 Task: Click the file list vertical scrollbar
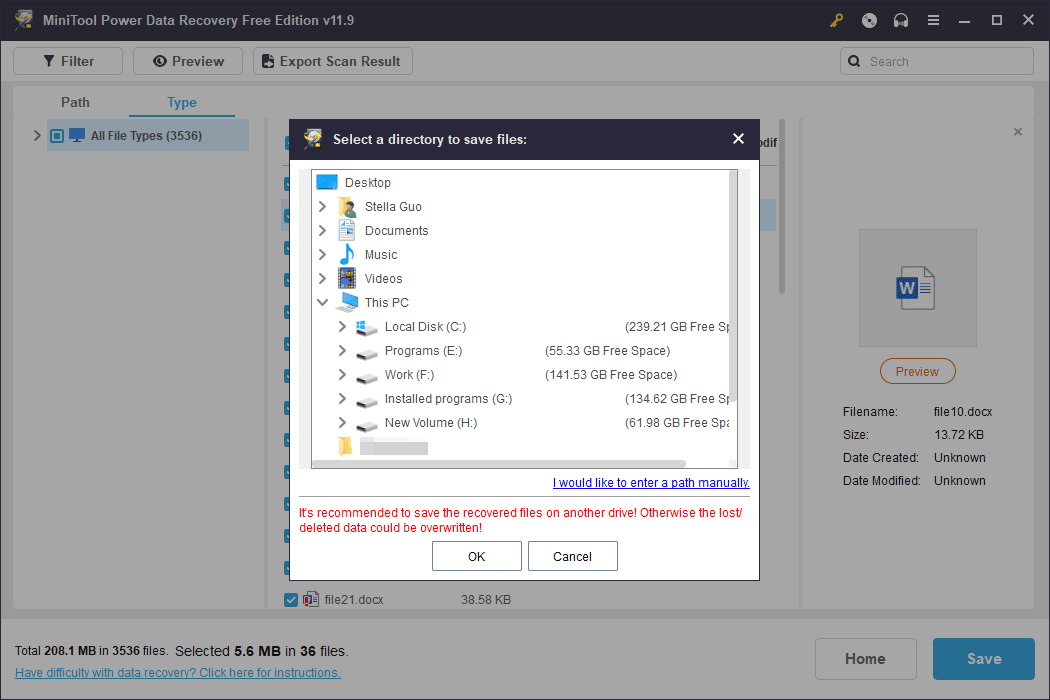pos(781,206)
